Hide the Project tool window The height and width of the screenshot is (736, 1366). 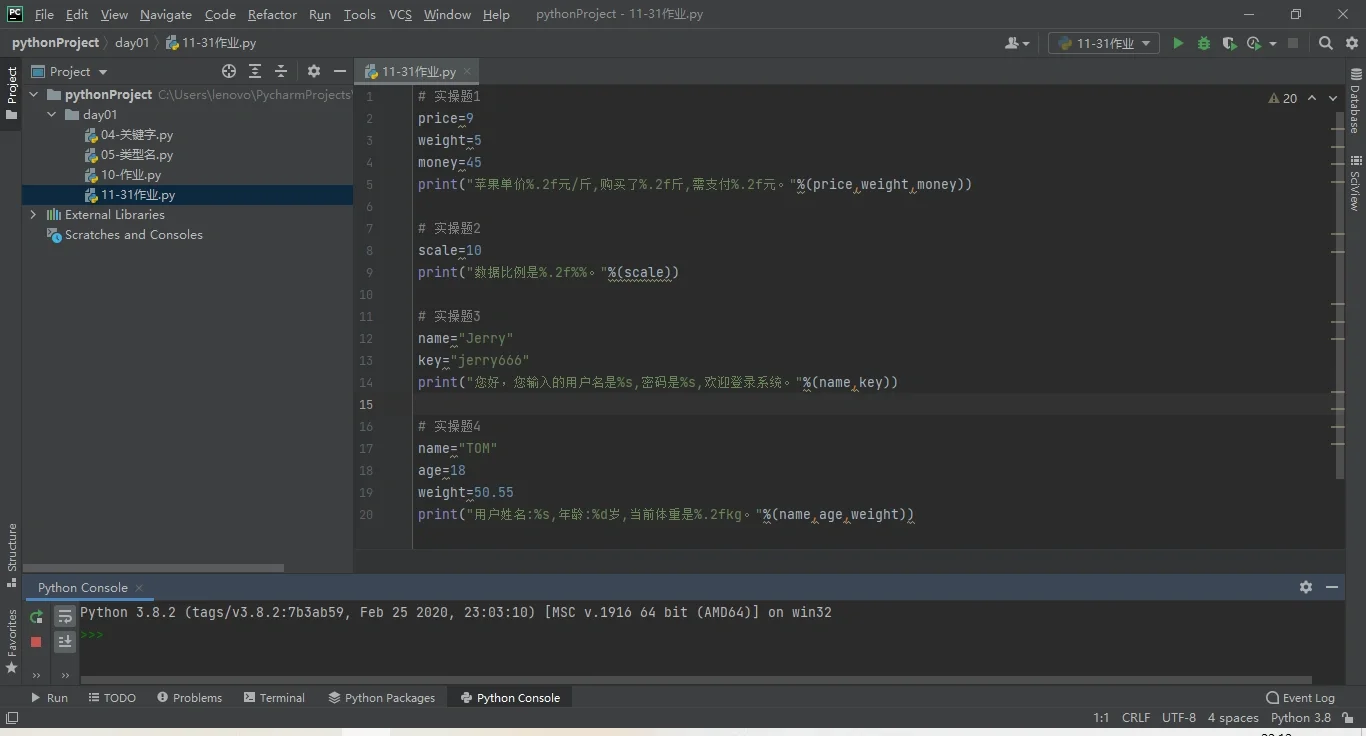tap(340, 71)
